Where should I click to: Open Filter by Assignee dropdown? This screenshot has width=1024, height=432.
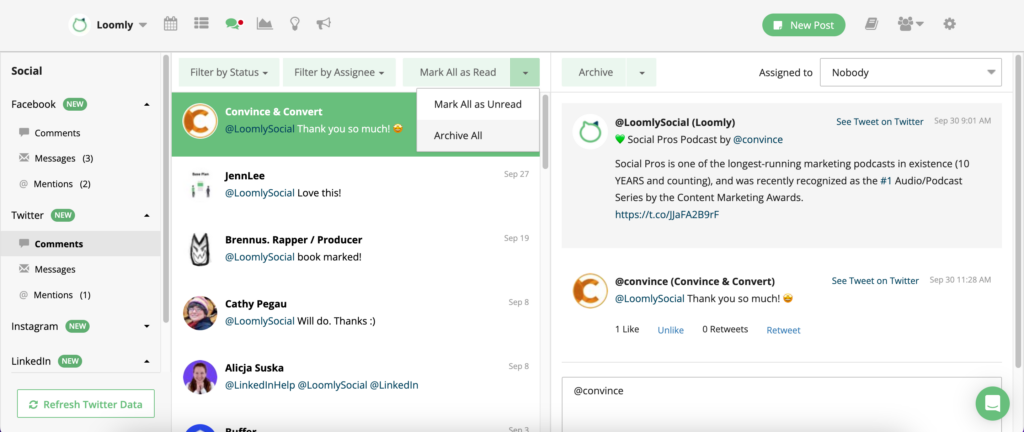point(340,72)
